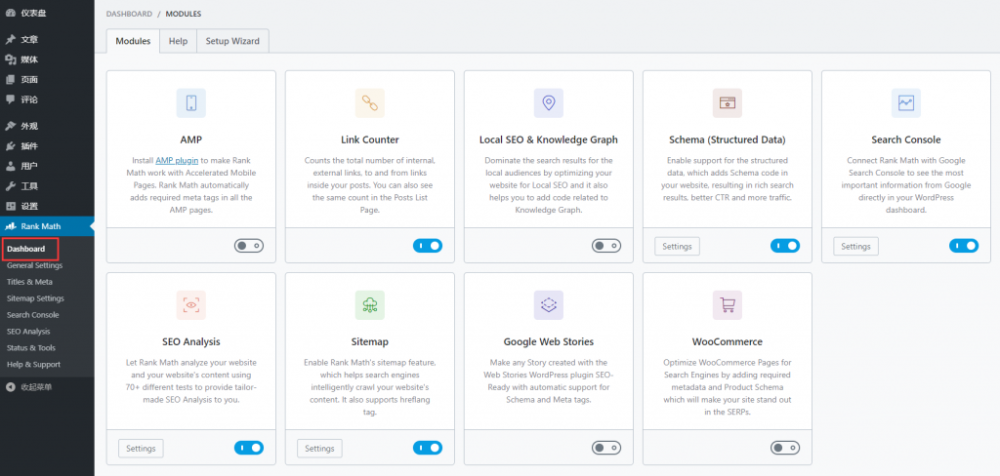The height and width of the screenshot is (476, 1000).
Task: Click the WooCommerce cart icon
Action: [x=727, y=305]
